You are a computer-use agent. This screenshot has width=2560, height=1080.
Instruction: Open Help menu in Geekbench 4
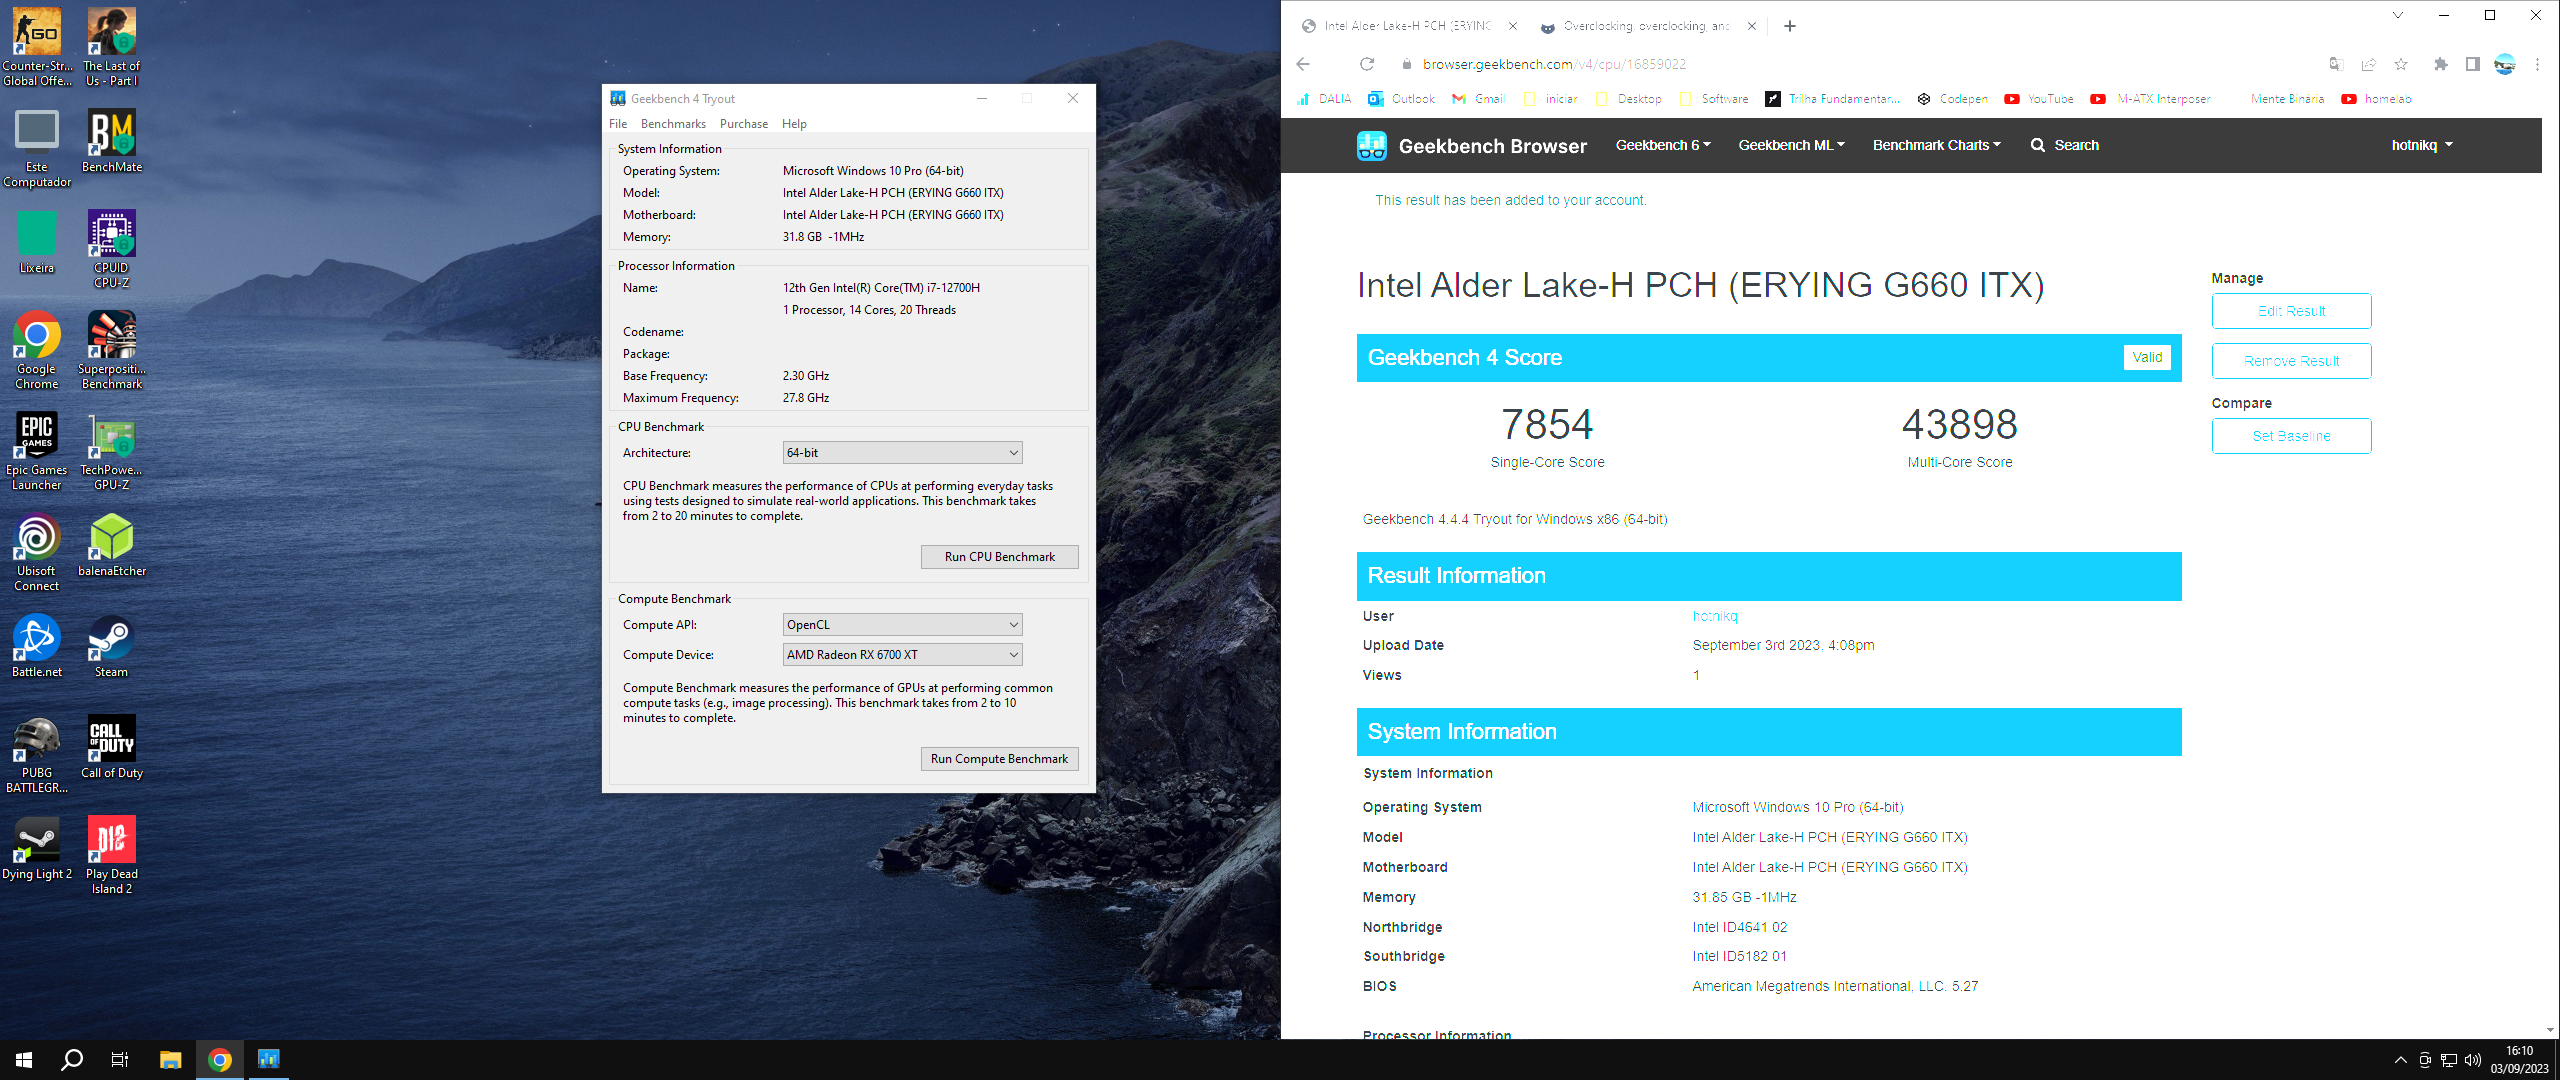coord(794,124)
